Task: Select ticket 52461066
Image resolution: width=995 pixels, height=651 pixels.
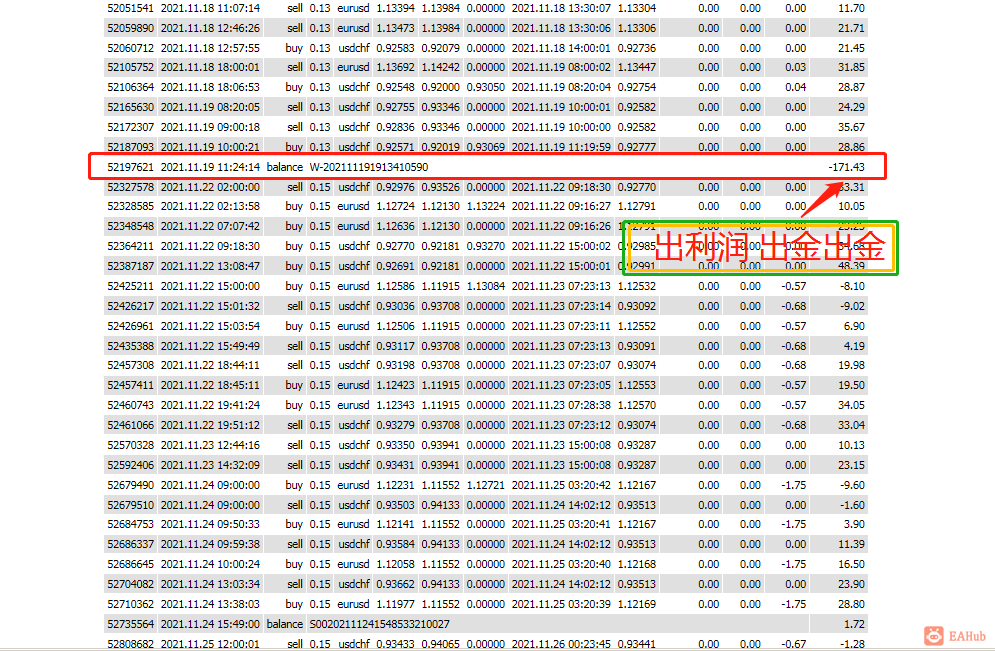Action: (x=130, y=425)
